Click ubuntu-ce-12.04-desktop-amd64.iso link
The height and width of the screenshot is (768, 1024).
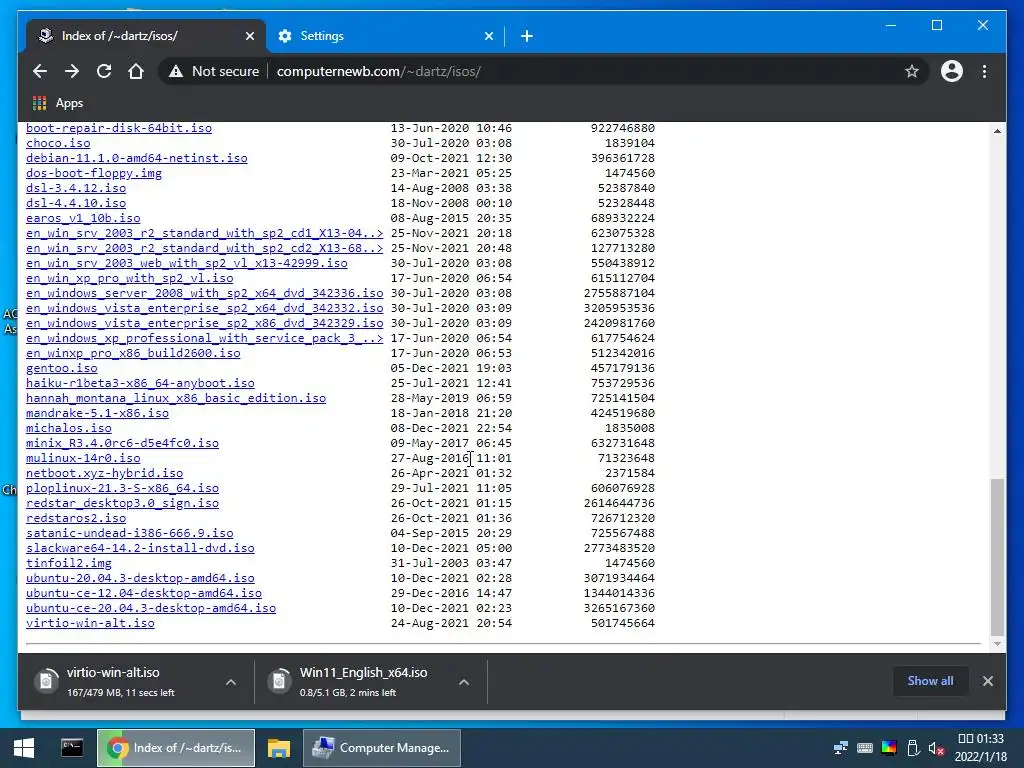pyautogui.click(x=144, y=594)
